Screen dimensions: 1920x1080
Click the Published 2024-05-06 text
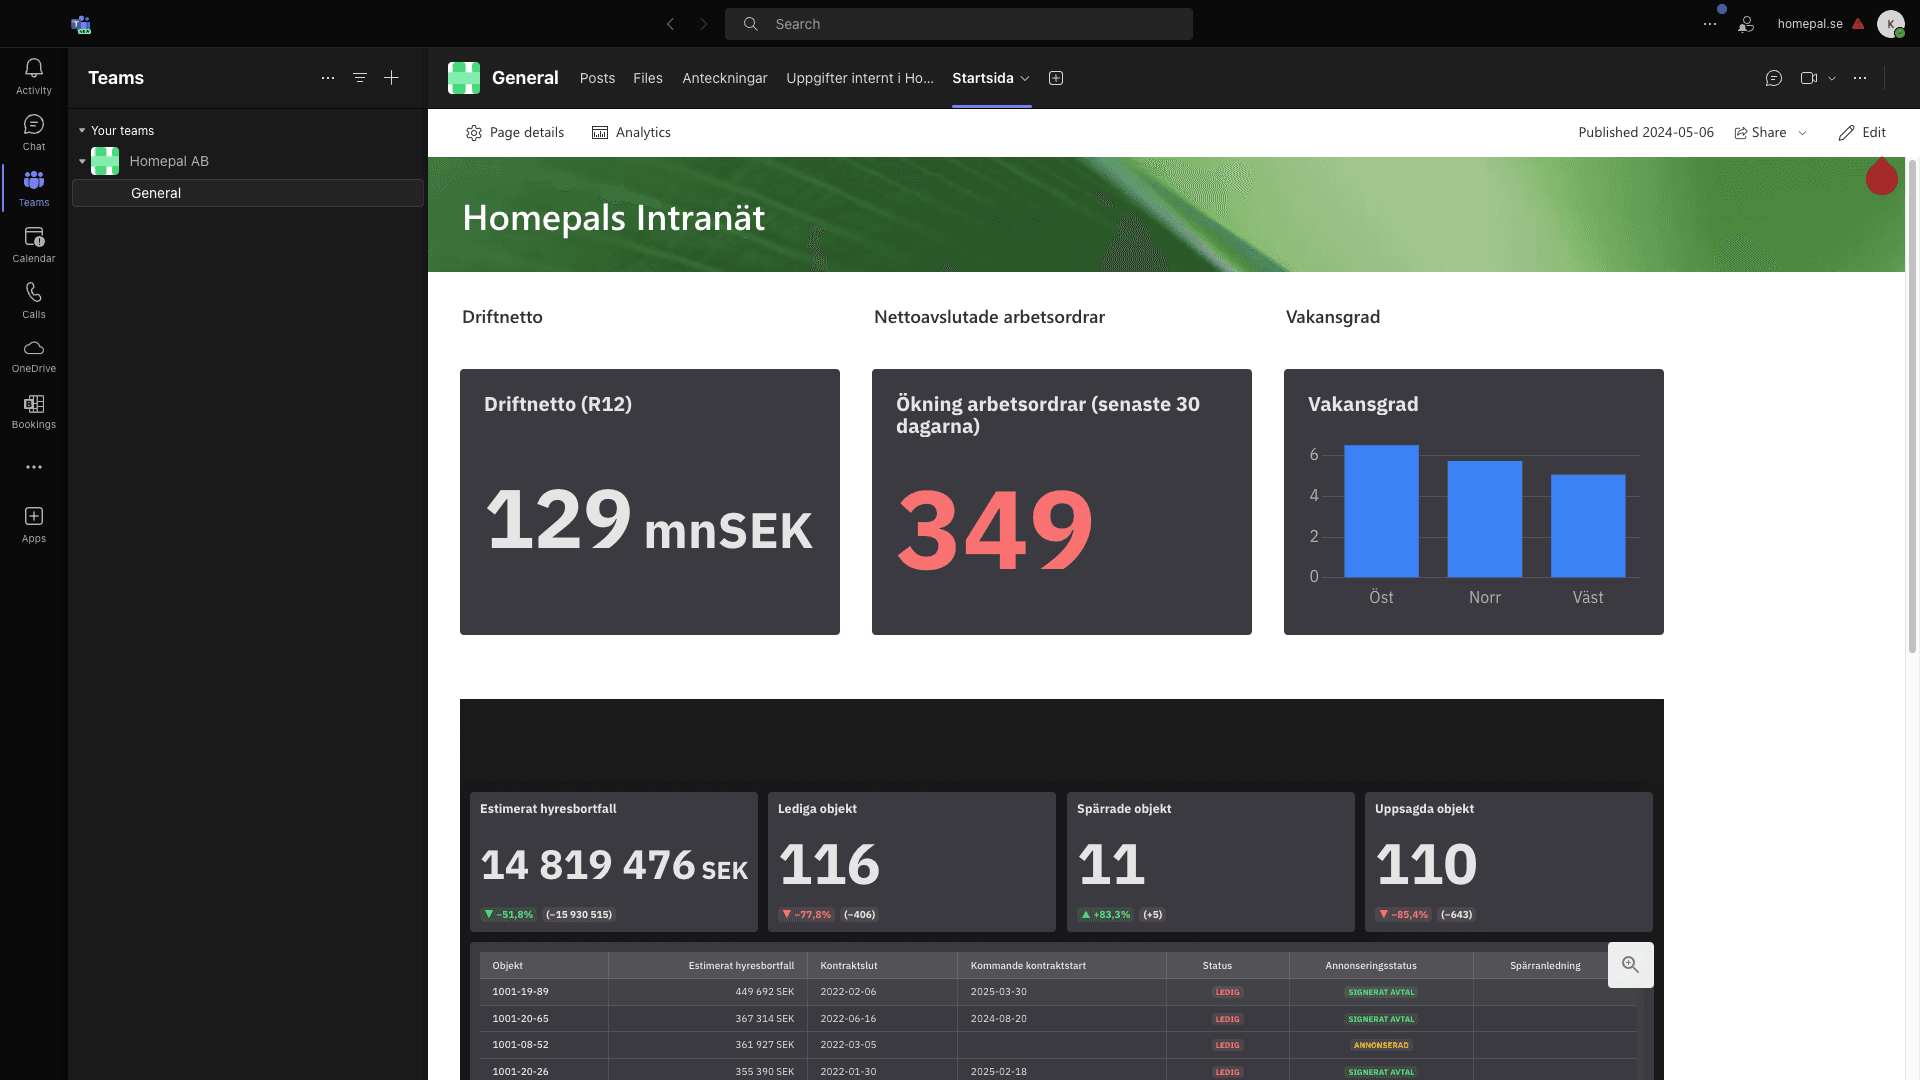pyautogui.click(x=1646, y=133)
